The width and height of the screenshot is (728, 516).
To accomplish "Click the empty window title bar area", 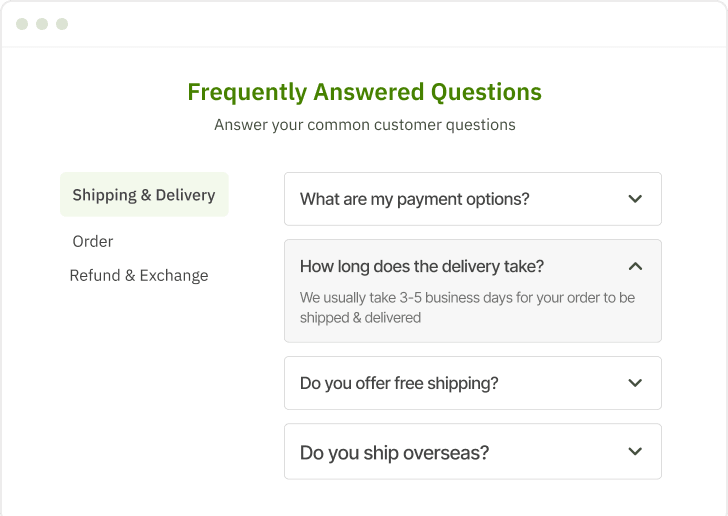I will [x=400, y=24].
